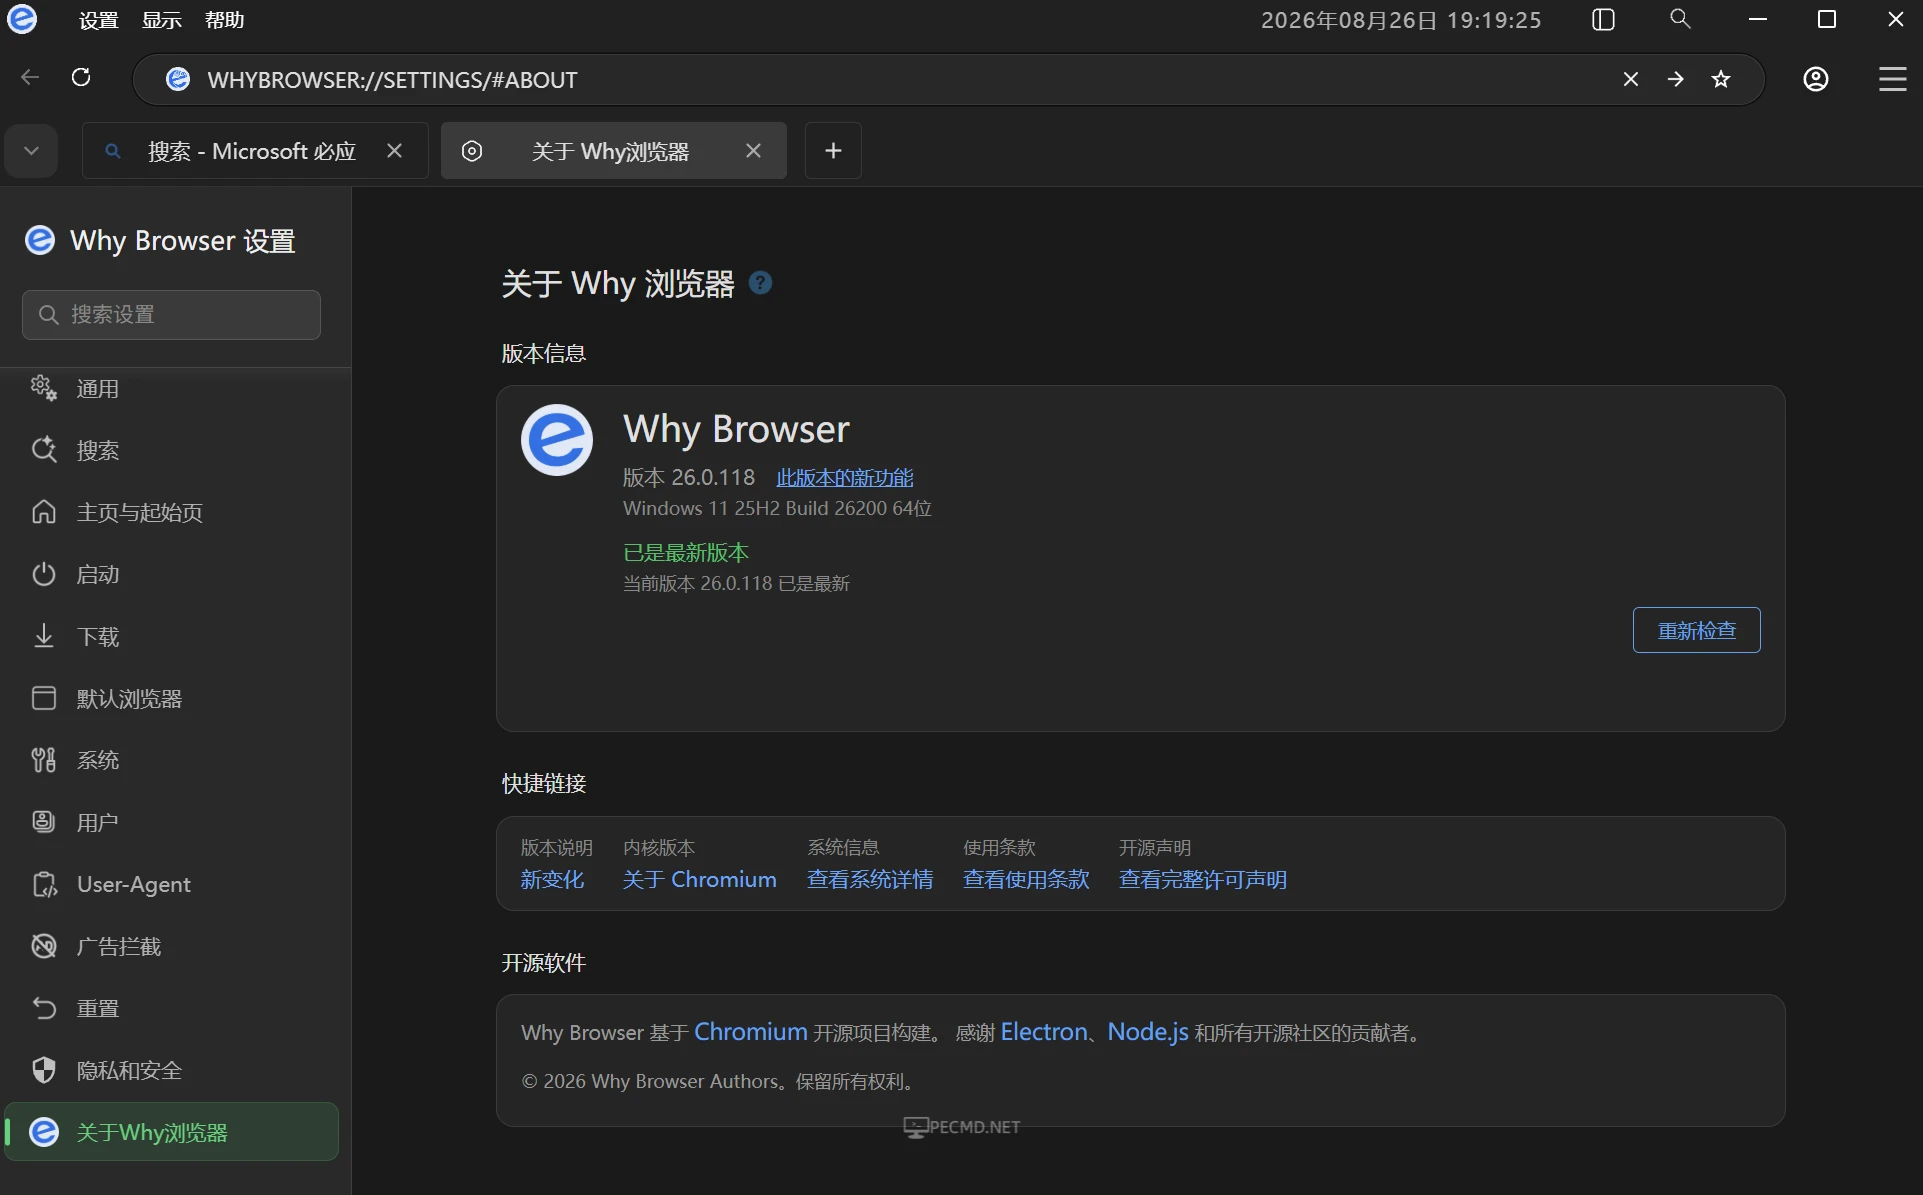Image resolution: width=1923 pixels, height=1195 pixels.
Task: Click the Why Browser 设置 sidebar title
Action: 183,241
